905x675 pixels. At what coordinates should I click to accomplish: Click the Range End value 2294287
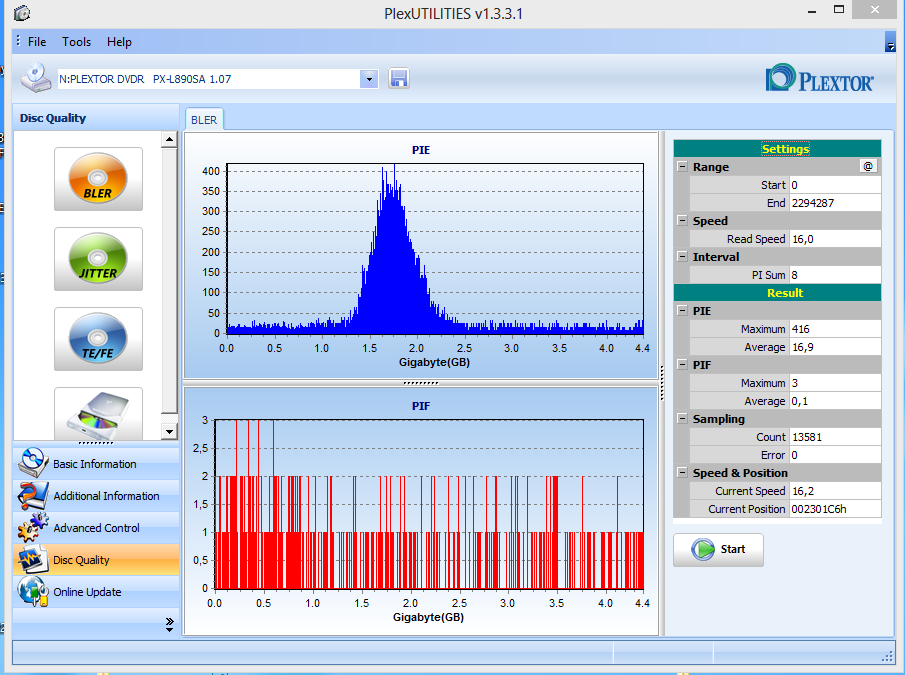(835, 202)
